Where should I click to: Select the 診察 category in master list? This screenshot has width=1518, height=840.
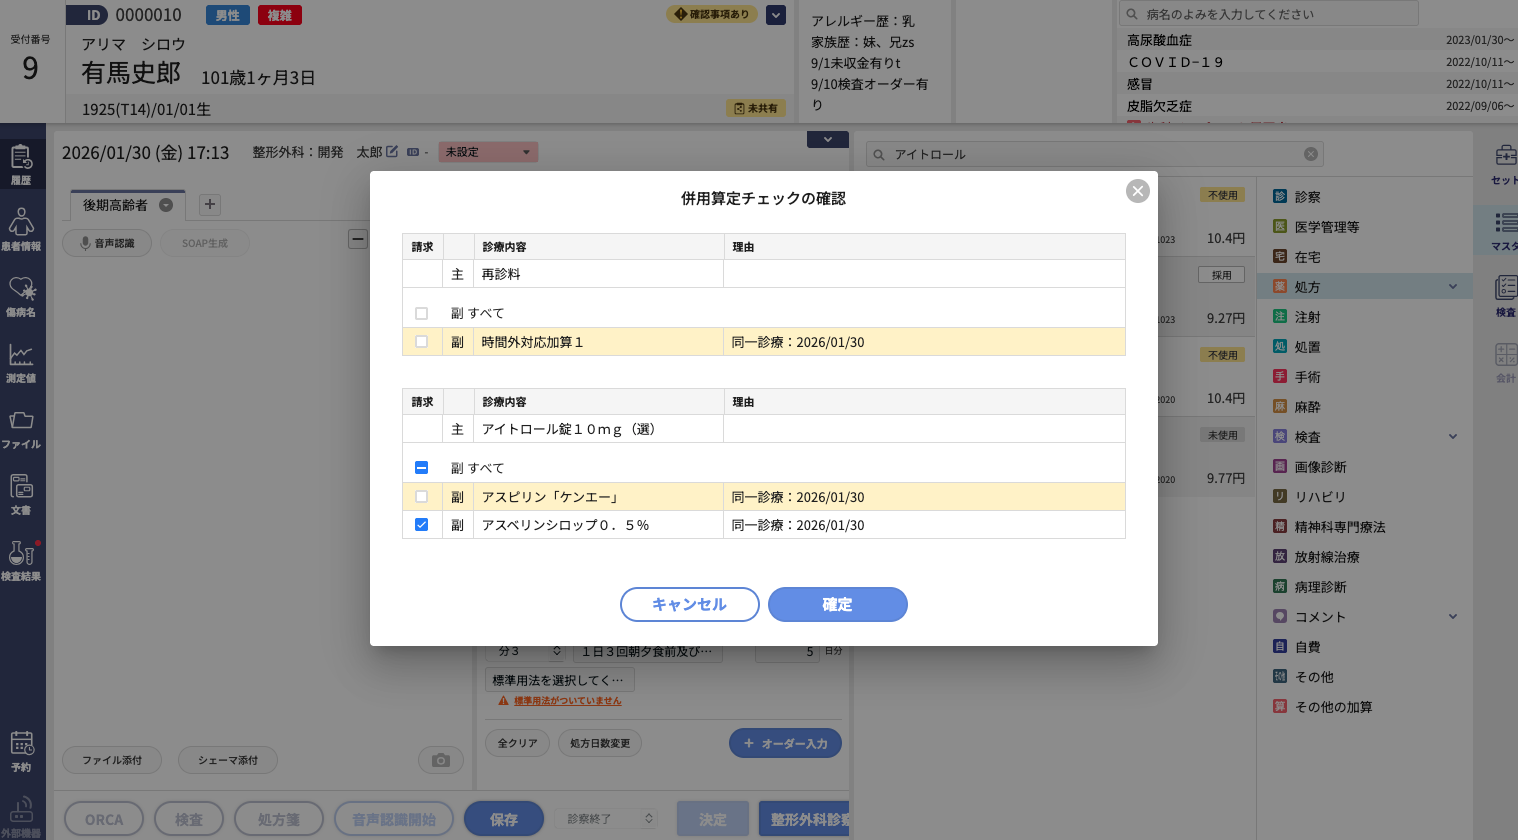(1365, 197)
